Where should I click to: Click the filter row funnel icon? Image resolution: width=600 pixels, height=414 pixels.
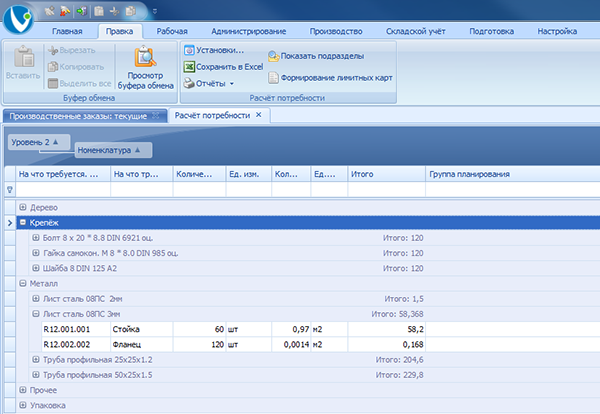(x=10, y=188)
